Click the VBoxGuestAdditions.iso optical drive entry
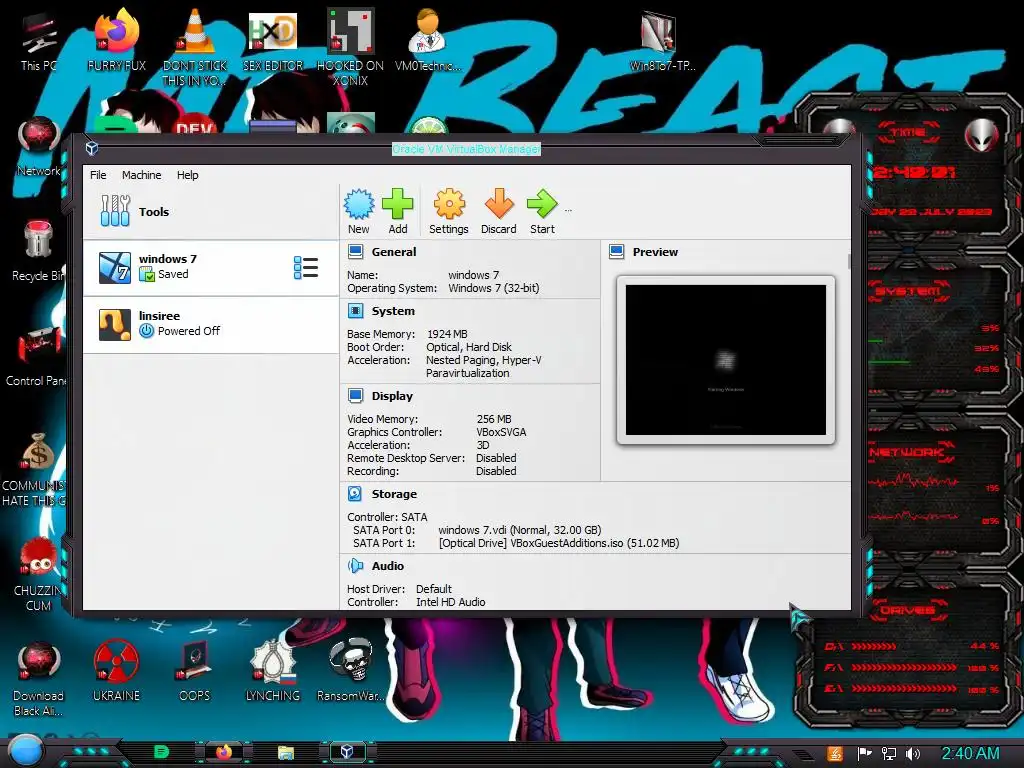Screen dimensions: 1024x768 click(x=558, y=543)
